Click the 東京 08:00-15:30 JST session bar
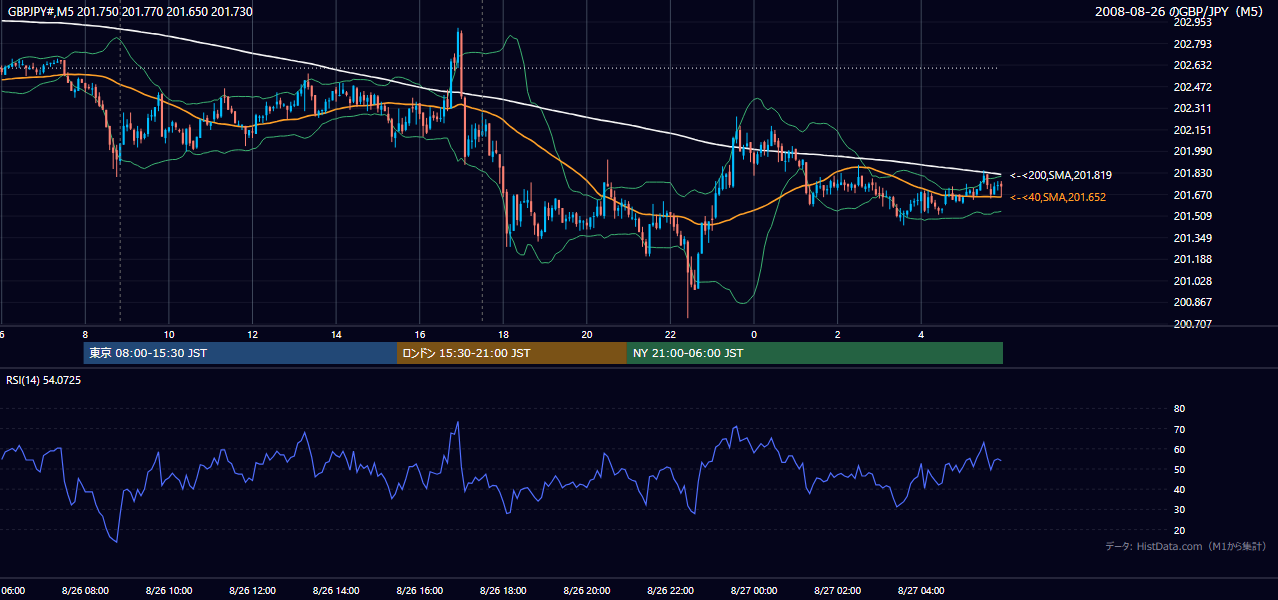Image resolution: width=1278 pixels, height=600 pixels. pyautogui.click(x=240, y=353)
